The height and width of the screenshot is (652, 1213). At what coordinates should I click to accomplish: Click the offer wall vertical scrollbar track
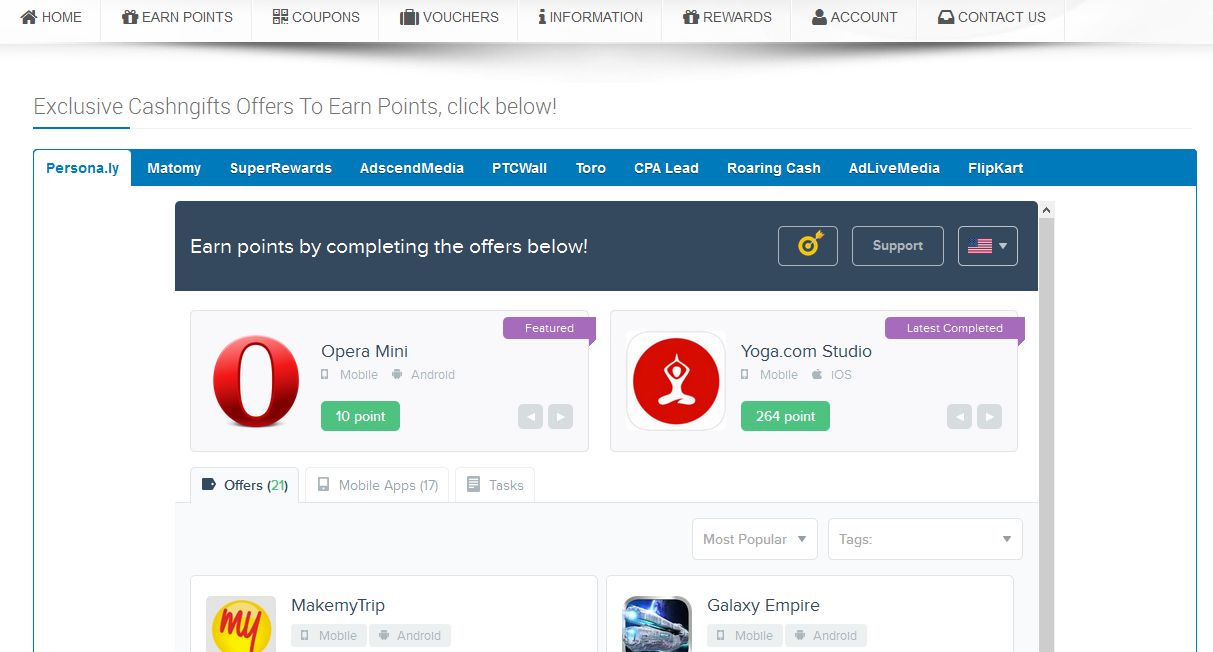click(x=1047, y=435)
